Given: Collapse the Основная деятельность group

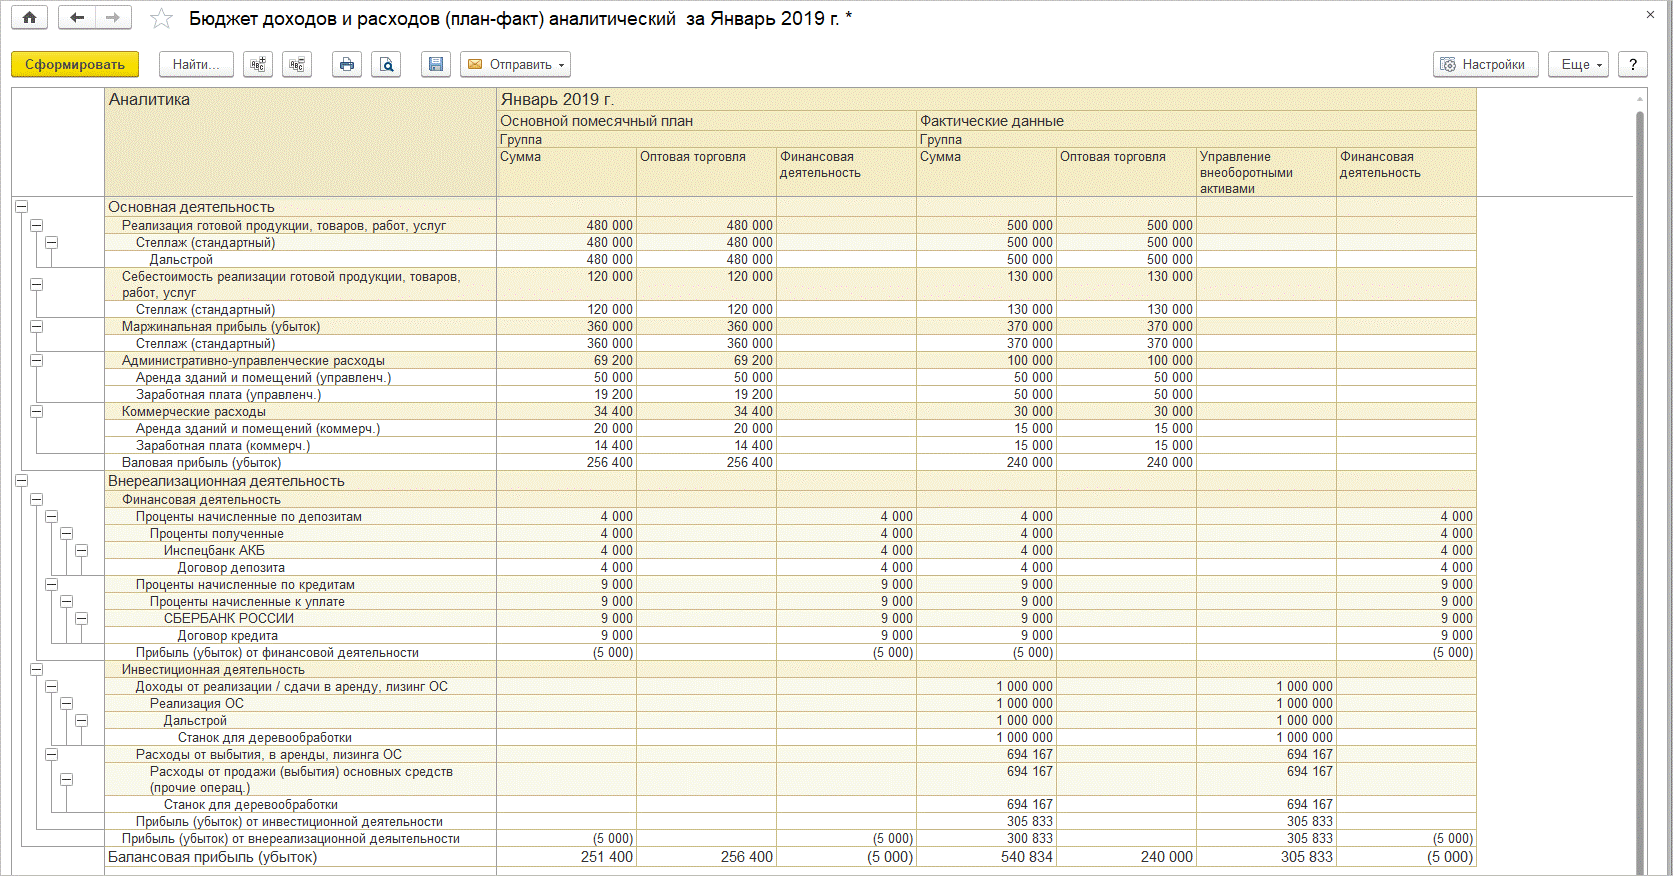Looking at the screenshot, I should pos(21,207).
